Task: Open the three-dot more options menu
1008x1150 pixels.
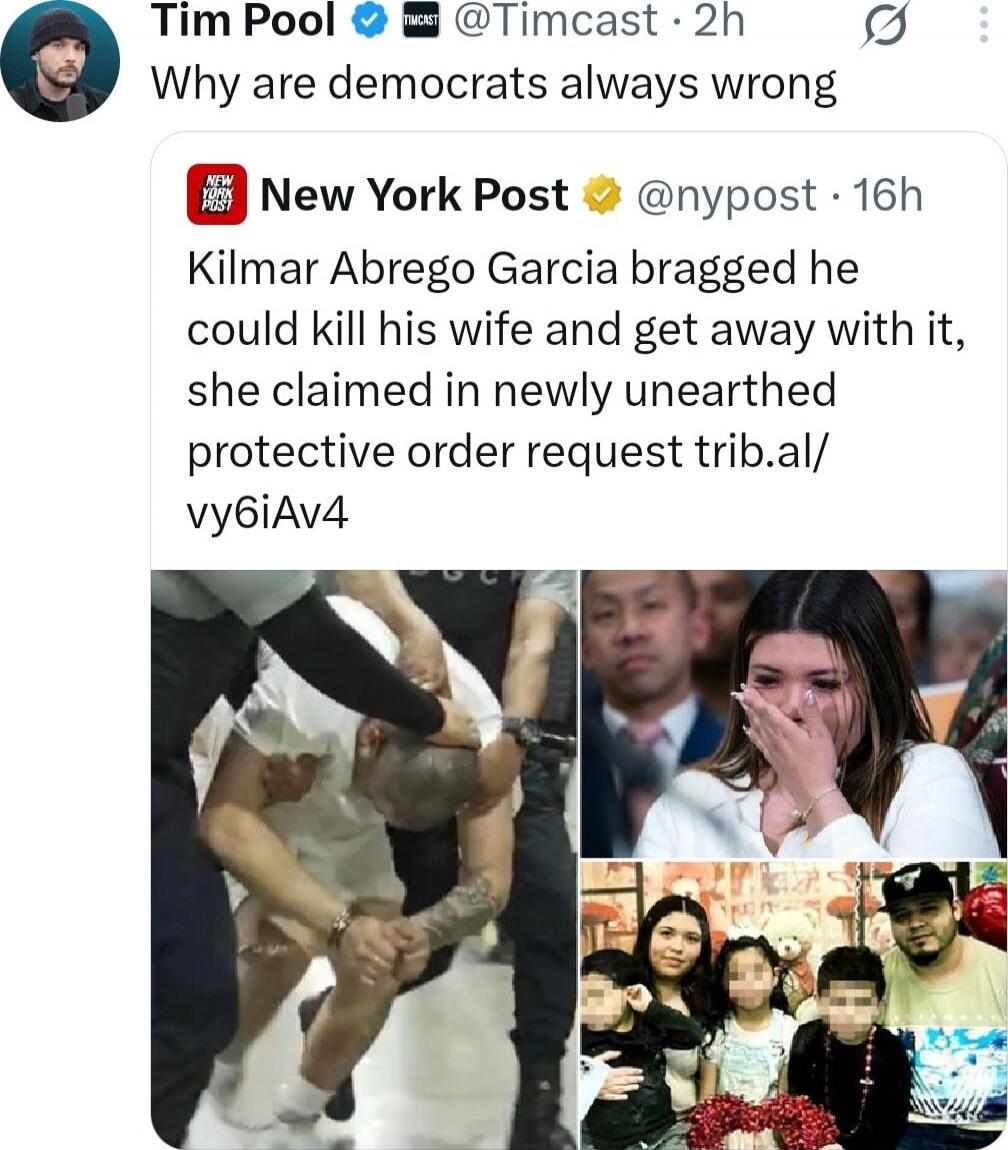Action: 984,26
